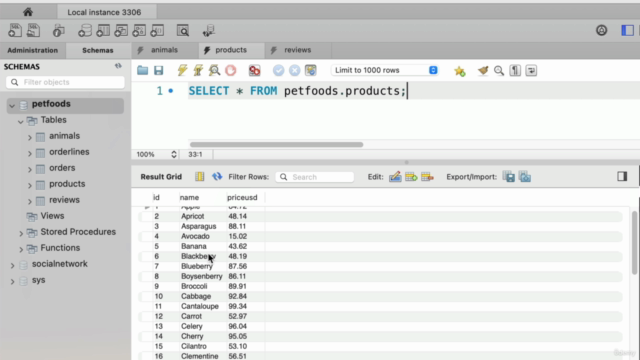The height and width of the screenshot is (360, 640).
Task: Save query to snippets star icon
Action: pos(460,71)
